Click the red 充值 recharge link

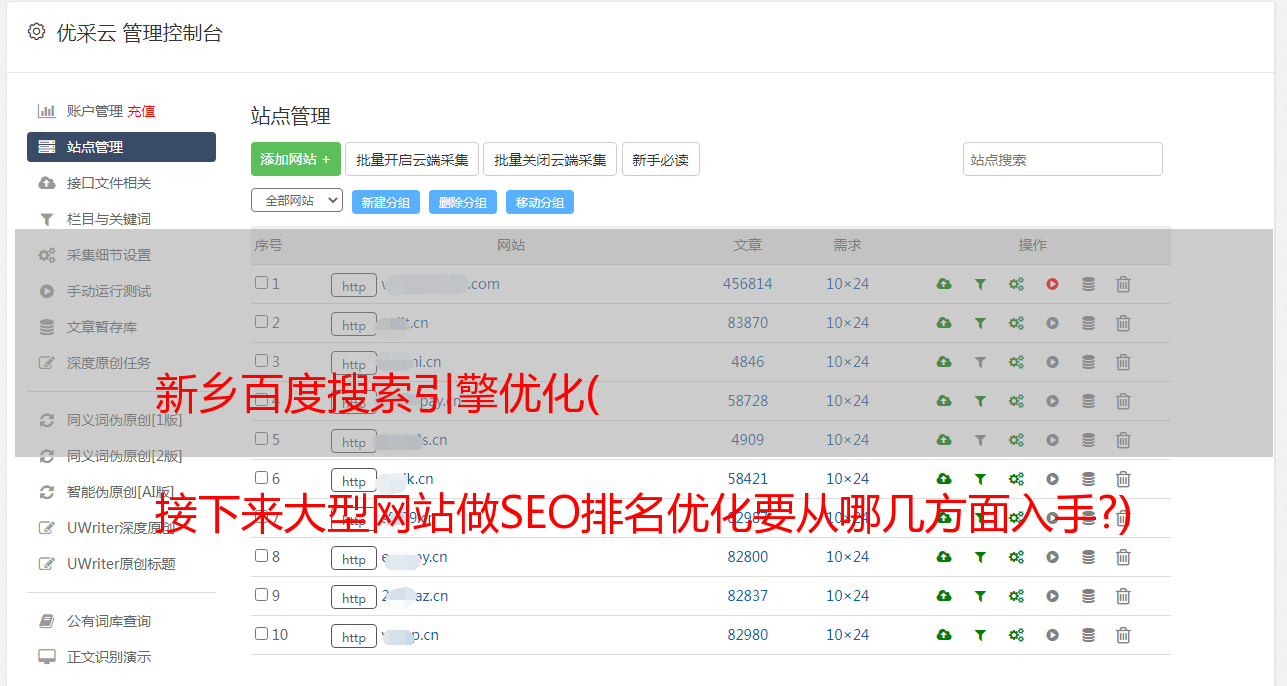(x=141, y=111)
